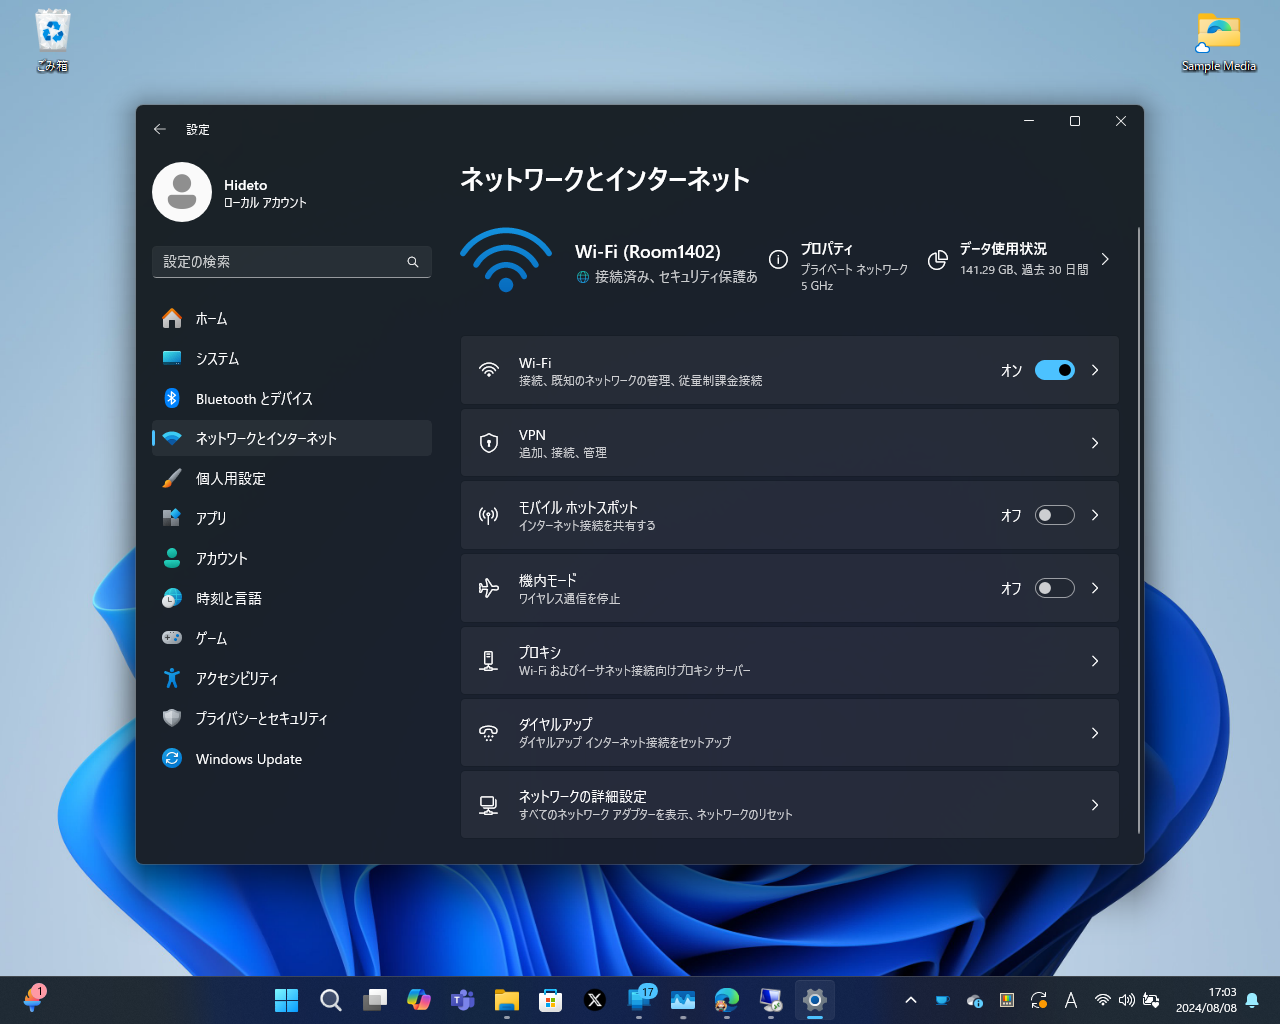Expand the VPN settings row chevron
The width and height of the screenshot is (1280, 1024).
click(x=1095, y=443)
